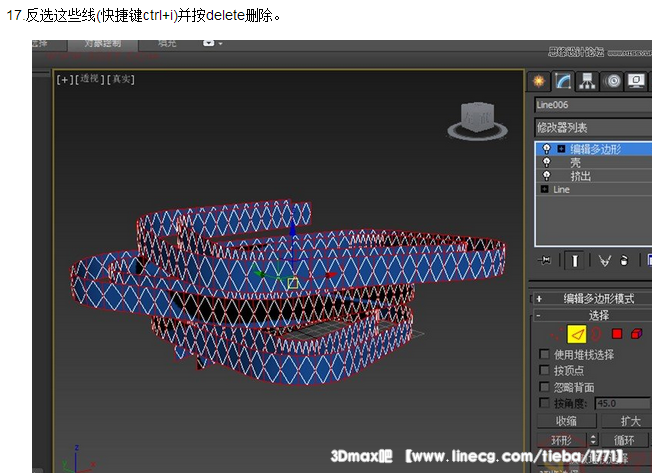Select Vertex sub-object level icon
The image size is (652, 473).
click(x=555, y=334)
